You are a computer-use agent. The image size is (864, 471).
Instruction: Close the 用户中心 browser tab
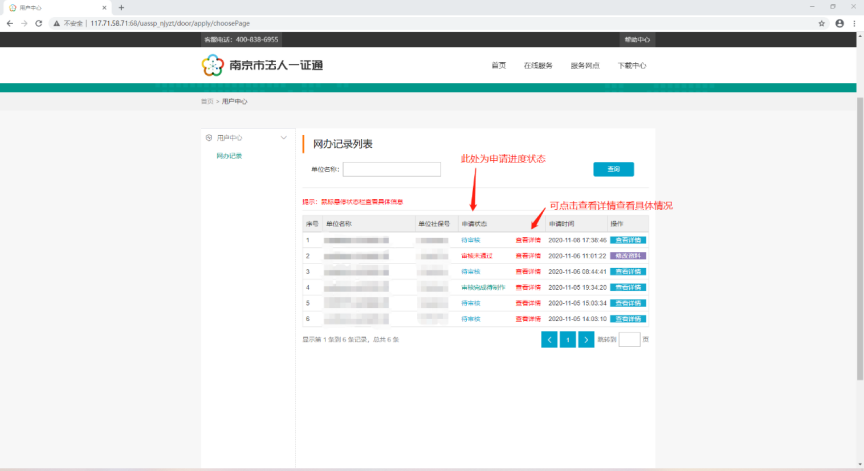pyautogui.click(x=104, y=7)
